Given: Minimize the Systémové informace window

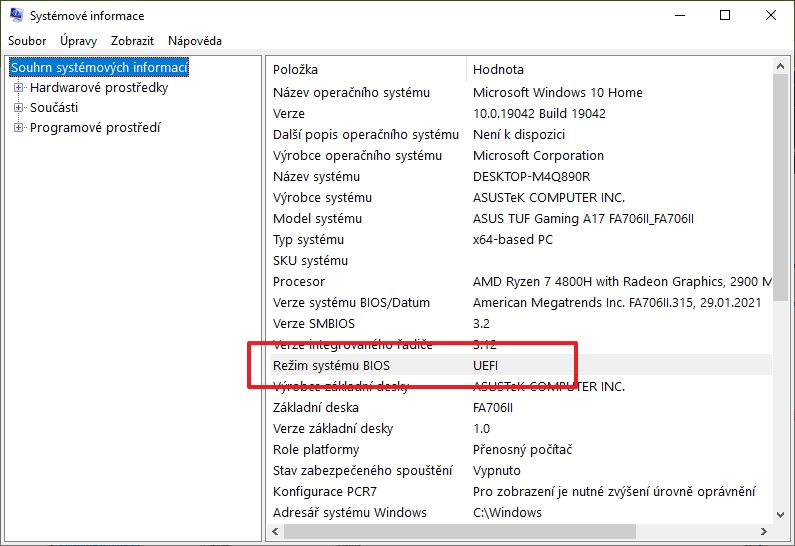Looking at the screenshot, I should [679, 16].
